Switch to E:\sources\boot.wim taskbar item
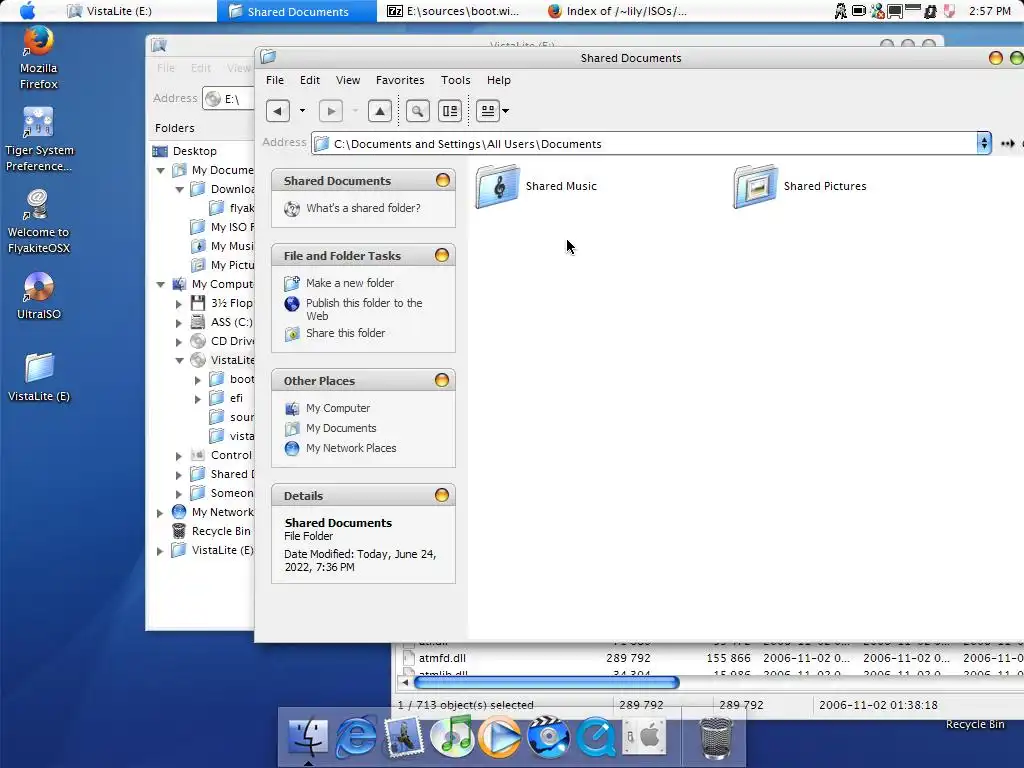This screenshot has width=1024, height=768. [457, 11]
